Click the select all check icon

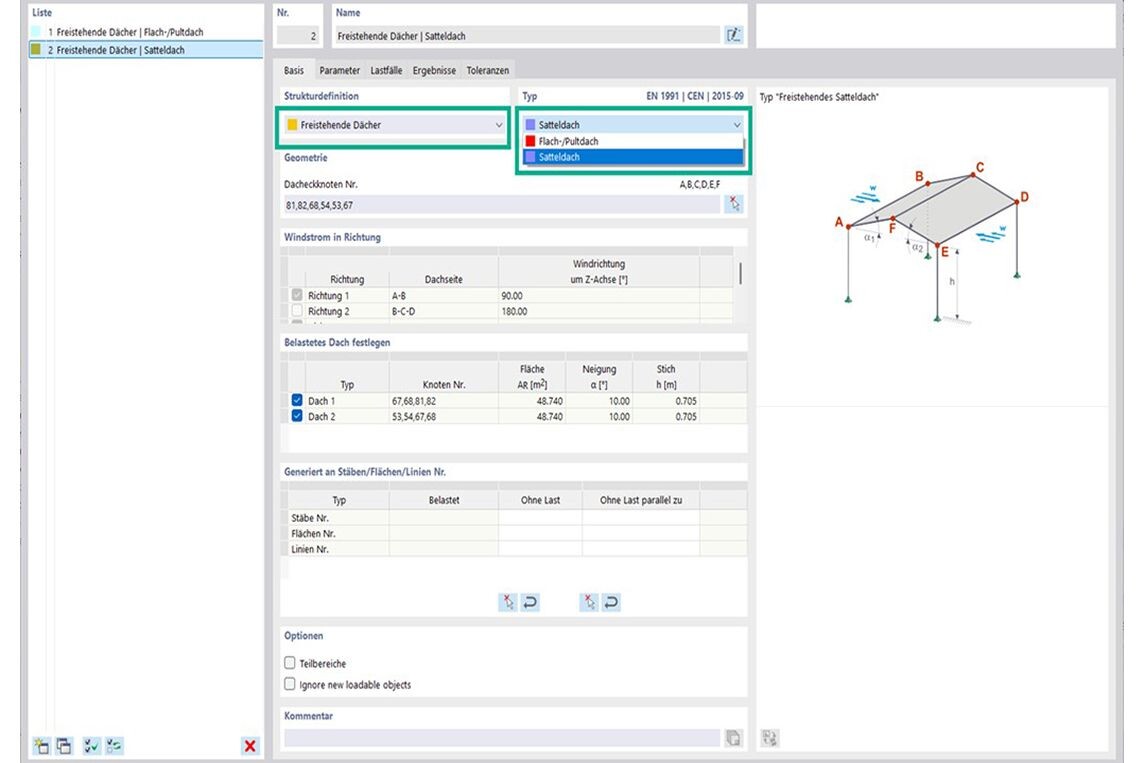click(x=92, y=746)
